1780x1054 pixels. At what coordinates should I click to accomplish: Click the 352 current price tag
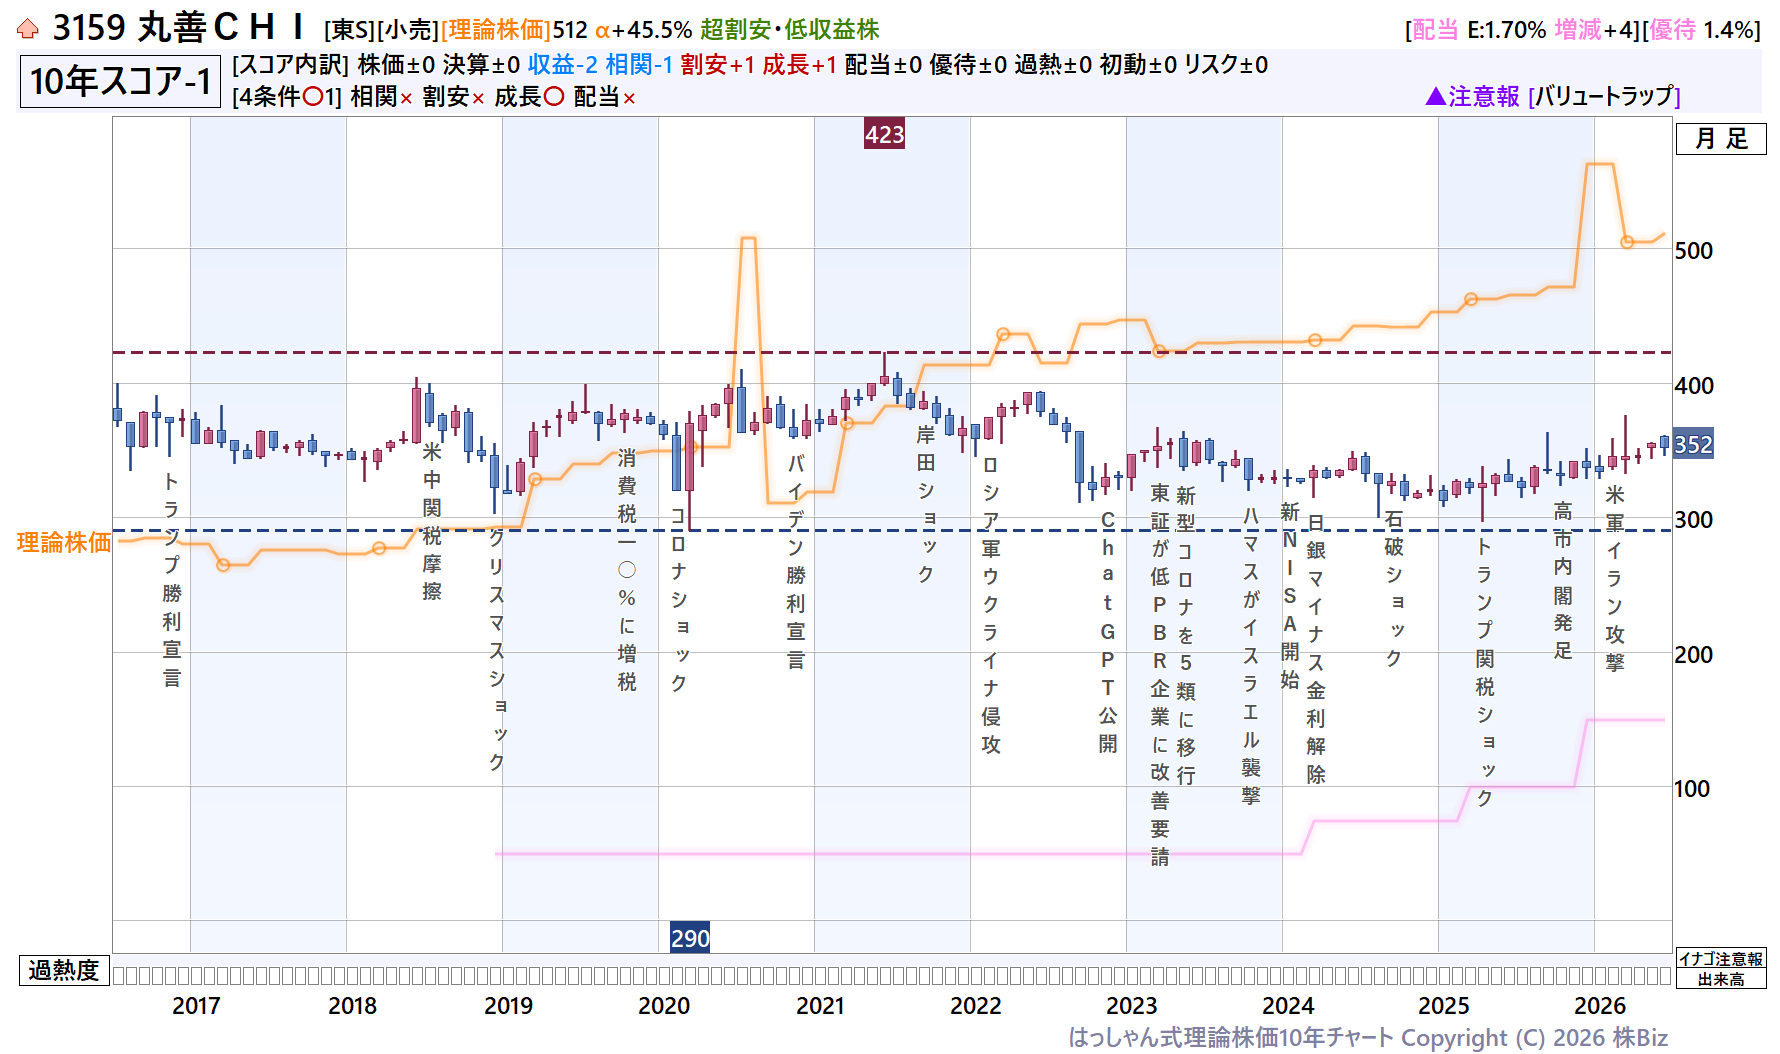point(1693,444)
